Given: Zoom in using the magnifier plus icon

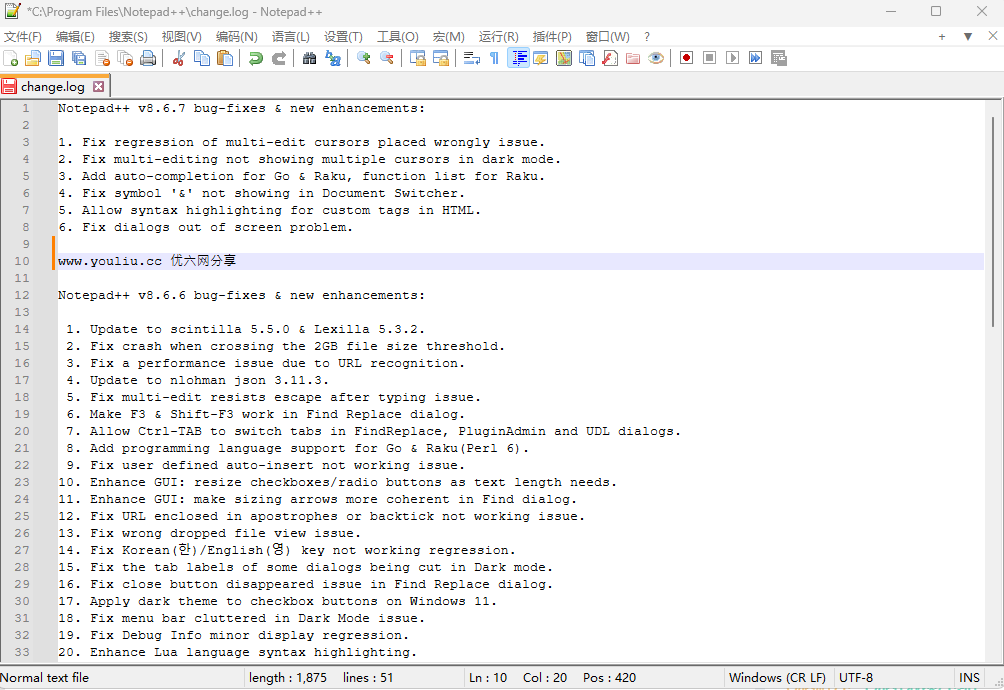Looking at the screenshot, I should tap(364, 58).
